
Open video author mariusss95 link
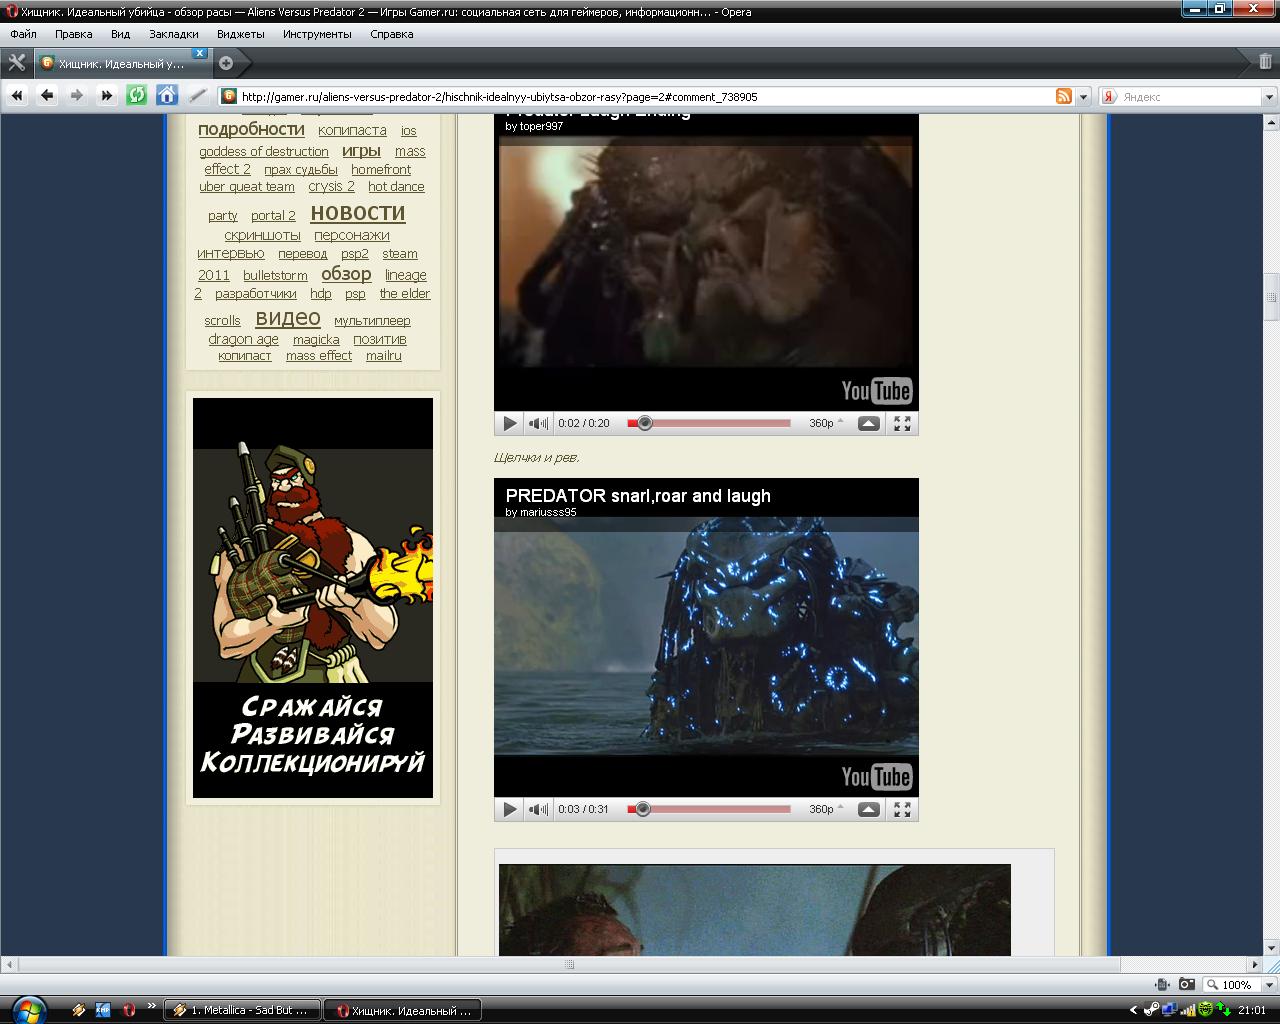coord(548,512)
